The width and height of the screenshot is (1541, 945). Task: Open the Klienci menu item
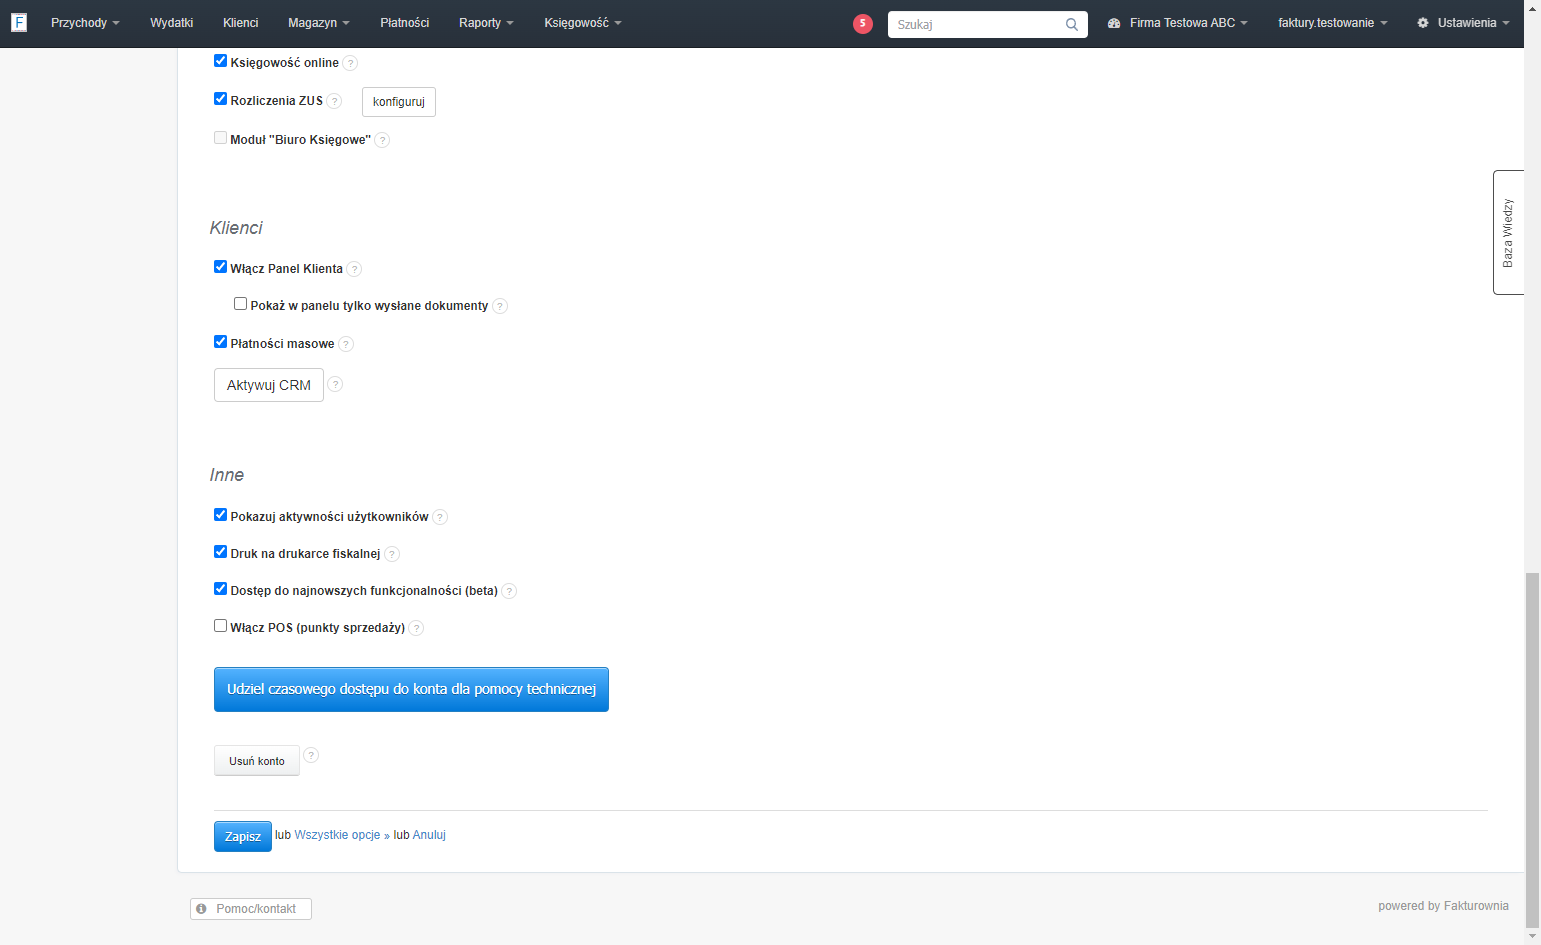(240, 23)
